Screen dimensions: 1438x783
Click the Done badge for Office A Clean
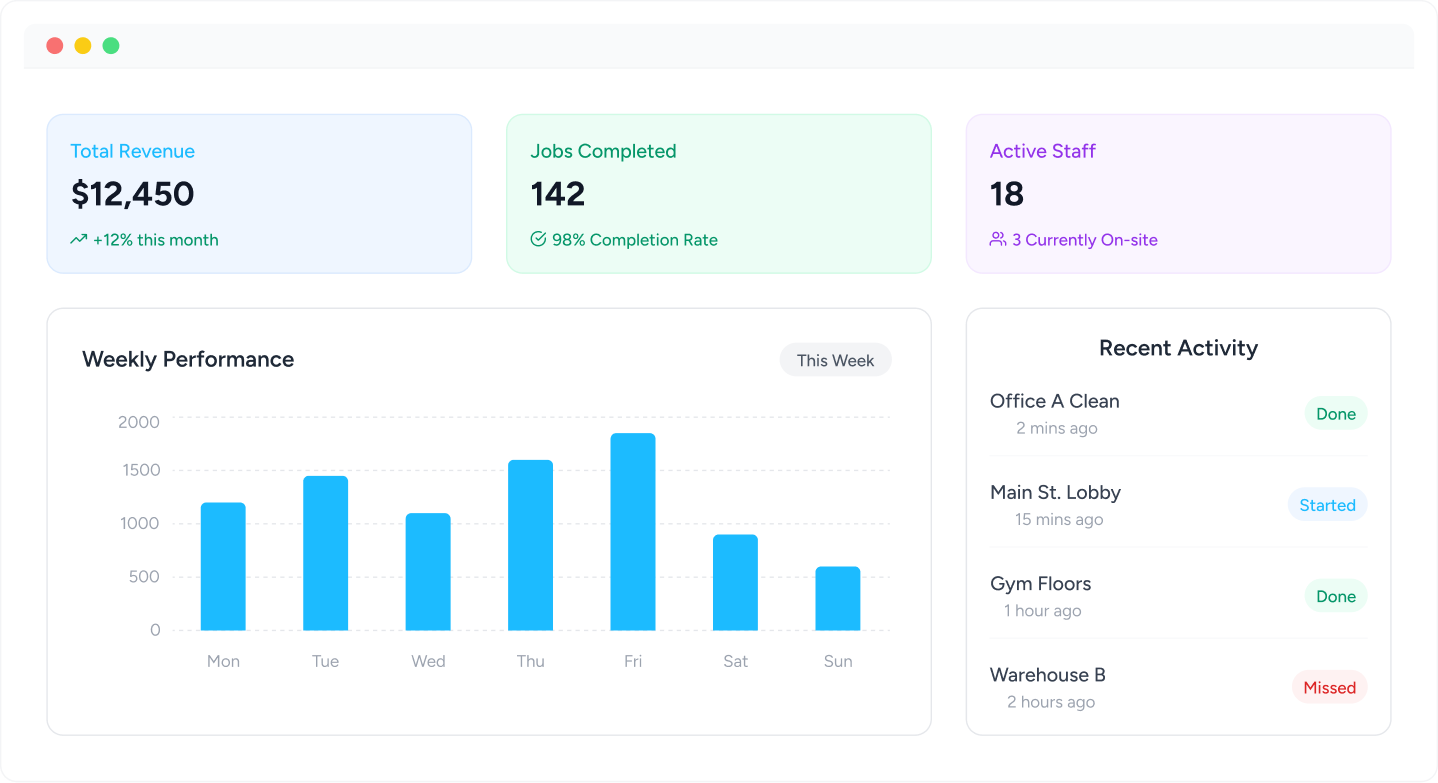tap(1335, 414)
